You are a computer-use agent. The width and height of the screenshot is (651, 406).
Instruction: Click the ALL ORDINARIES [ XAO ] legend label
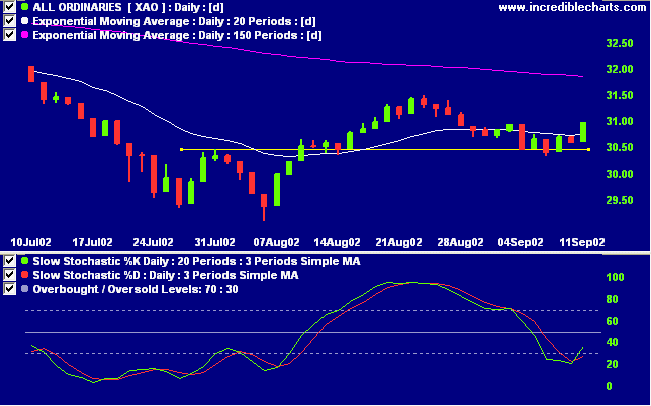(128, 7)
